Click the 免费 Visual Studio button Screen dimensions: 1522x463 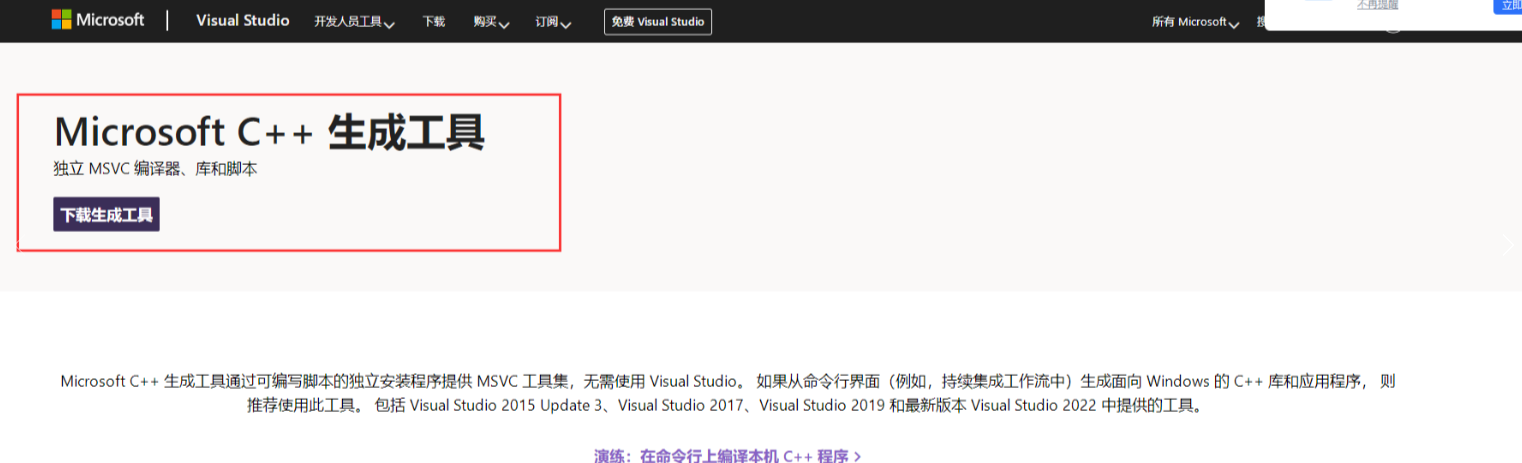(658, 21)
